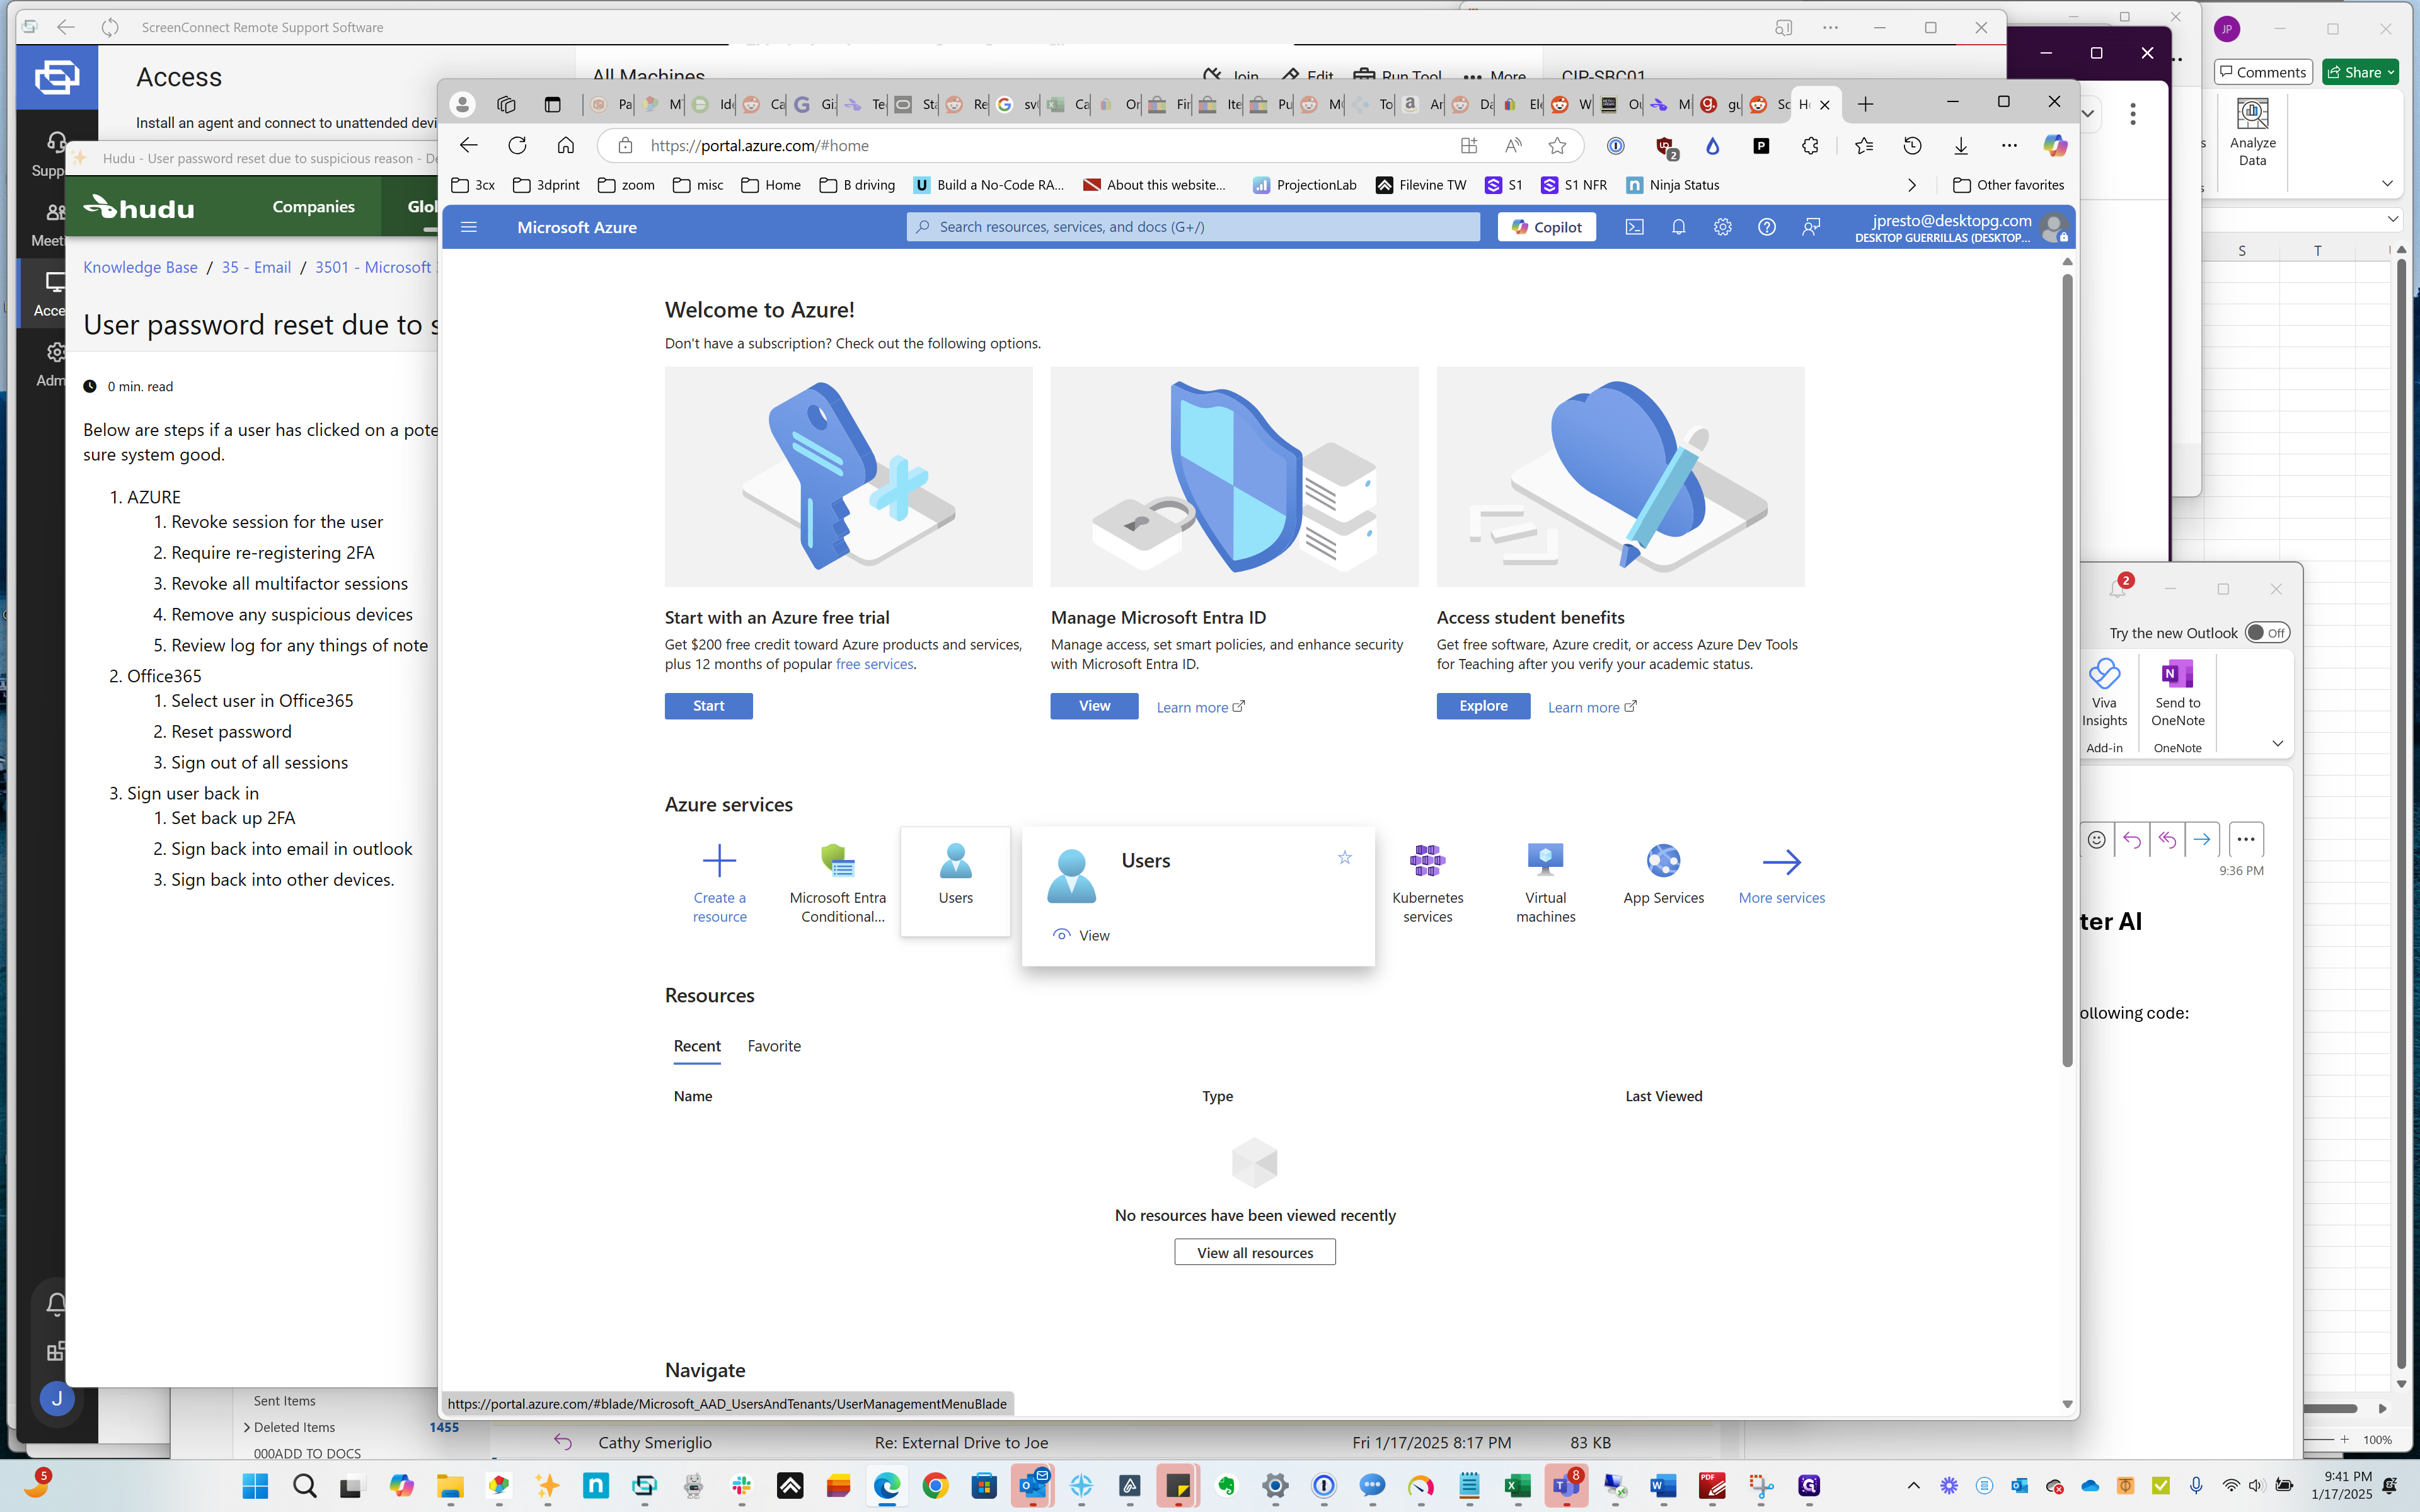Open the Users service tile
2420x1512 pixels.
tap(955, 881)
